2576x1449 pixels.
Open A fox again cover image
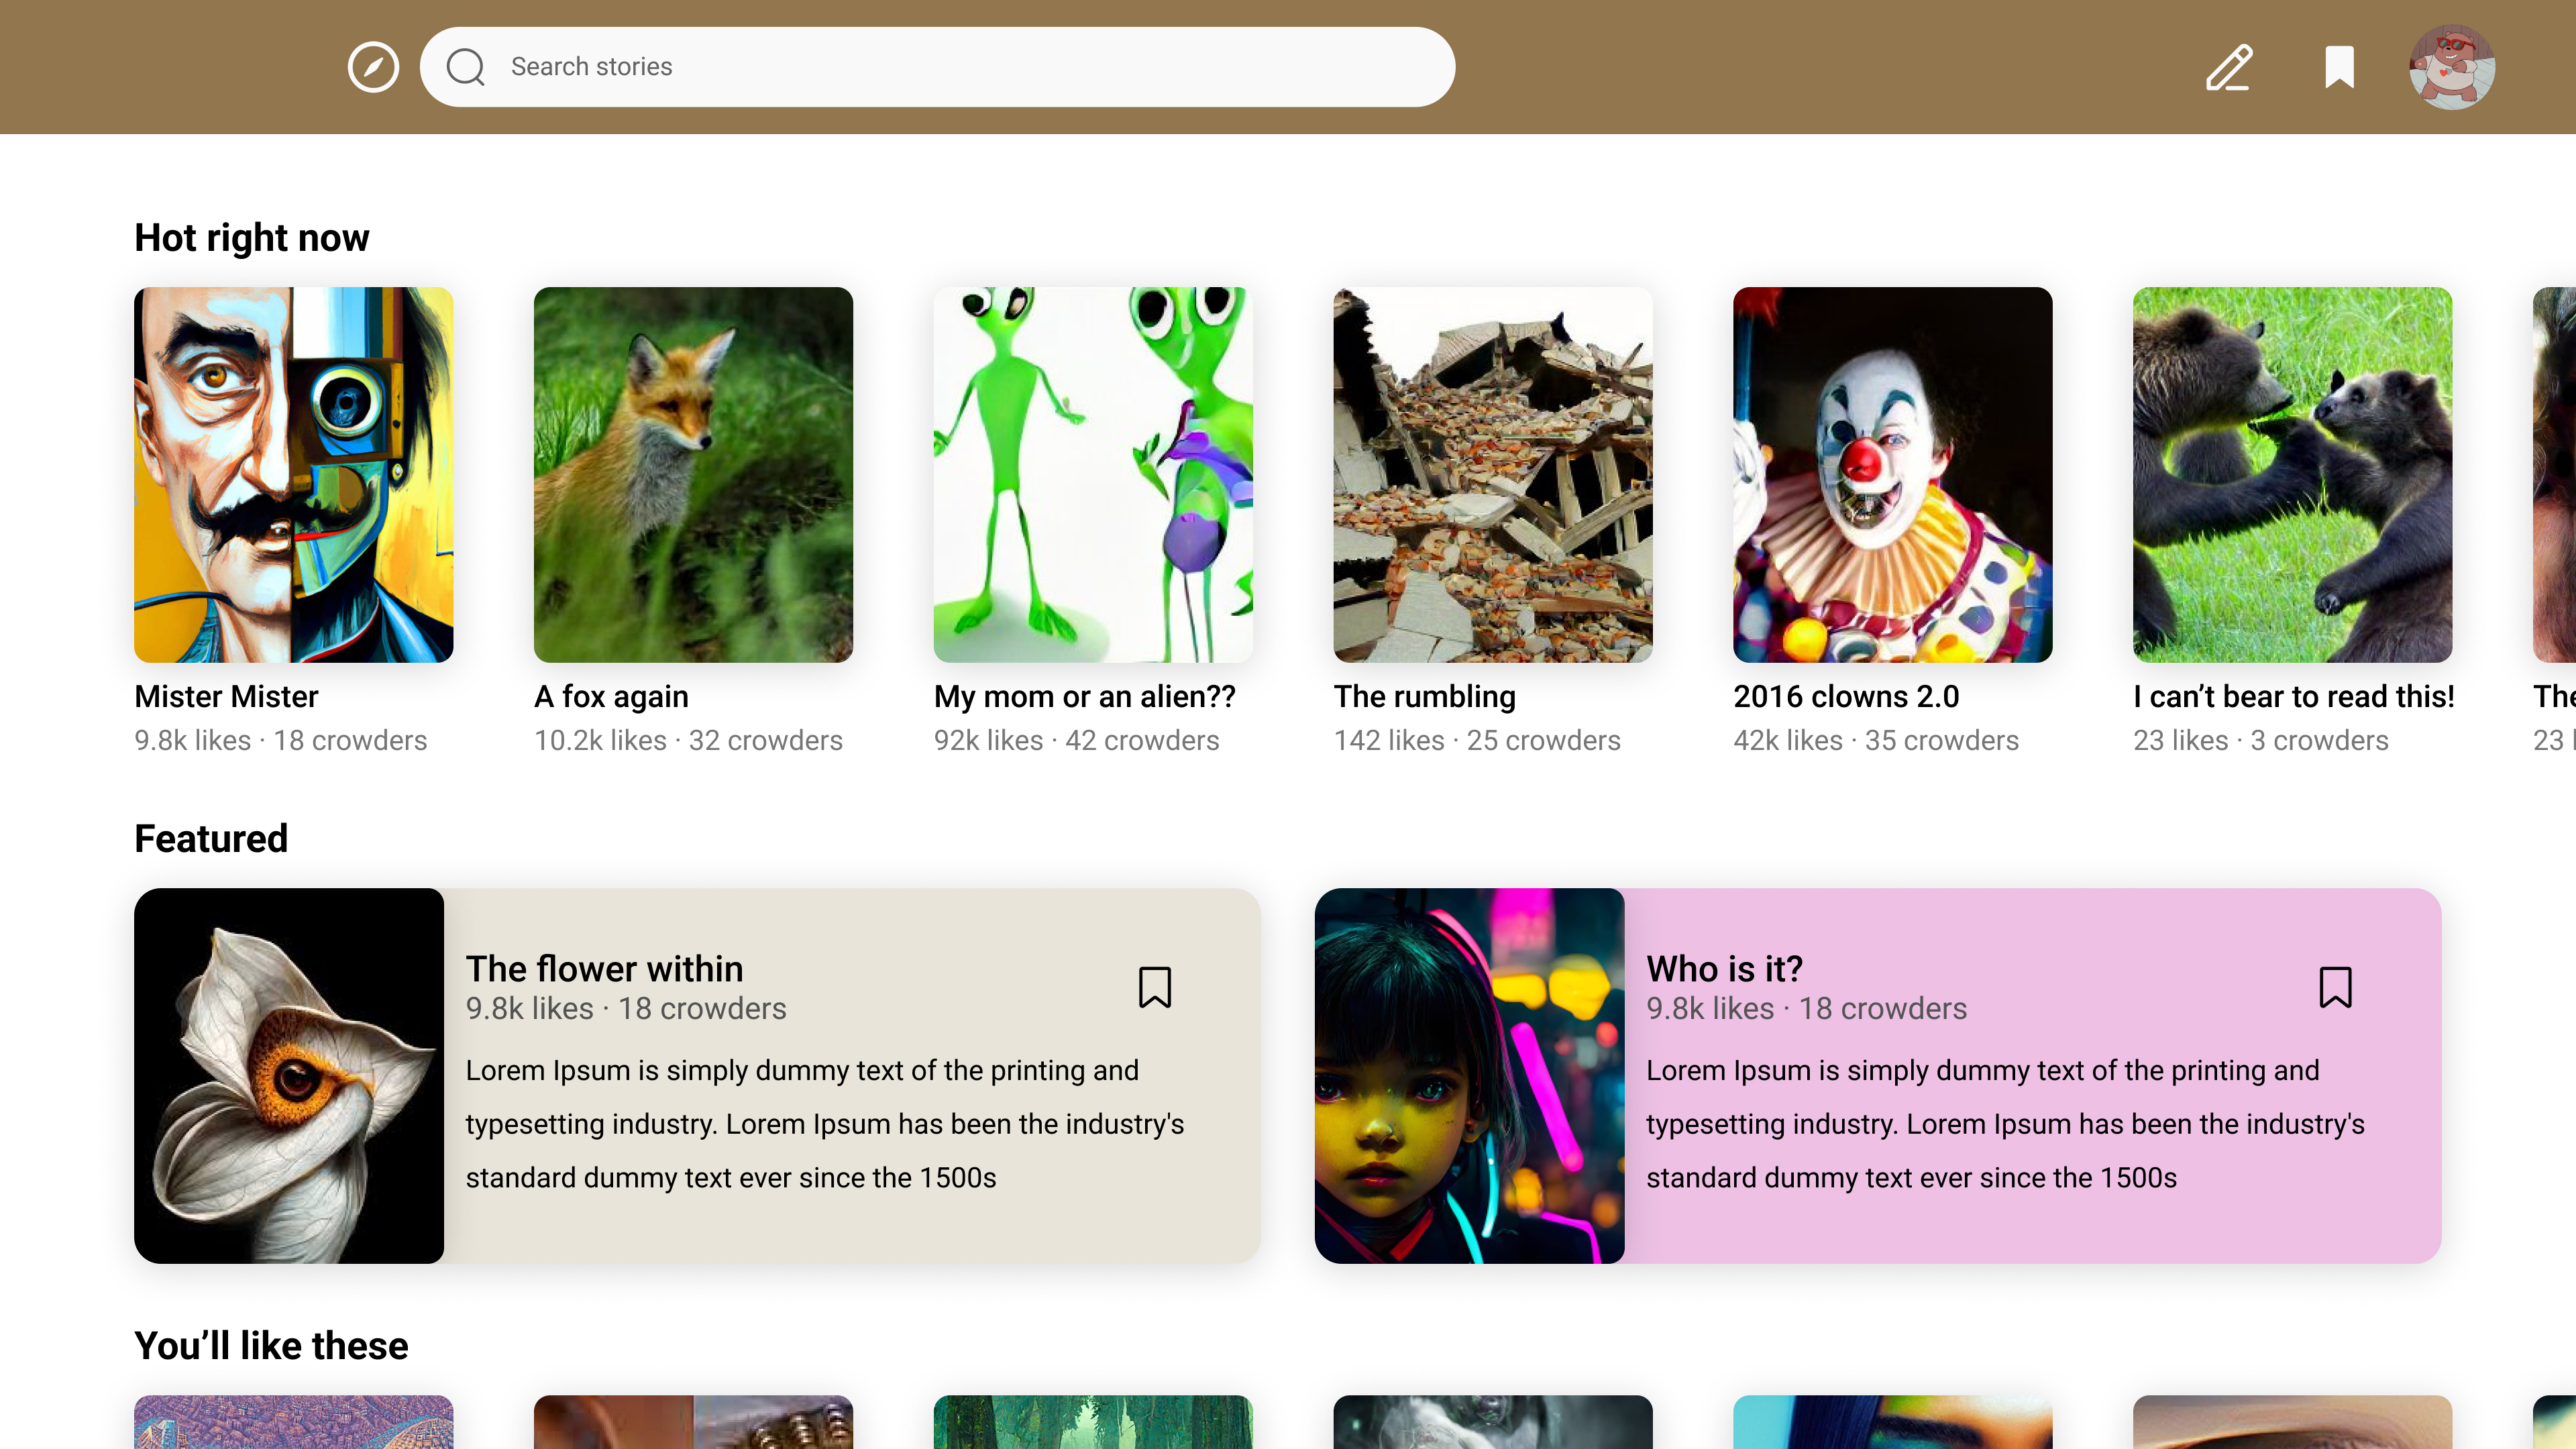(693, 474)
